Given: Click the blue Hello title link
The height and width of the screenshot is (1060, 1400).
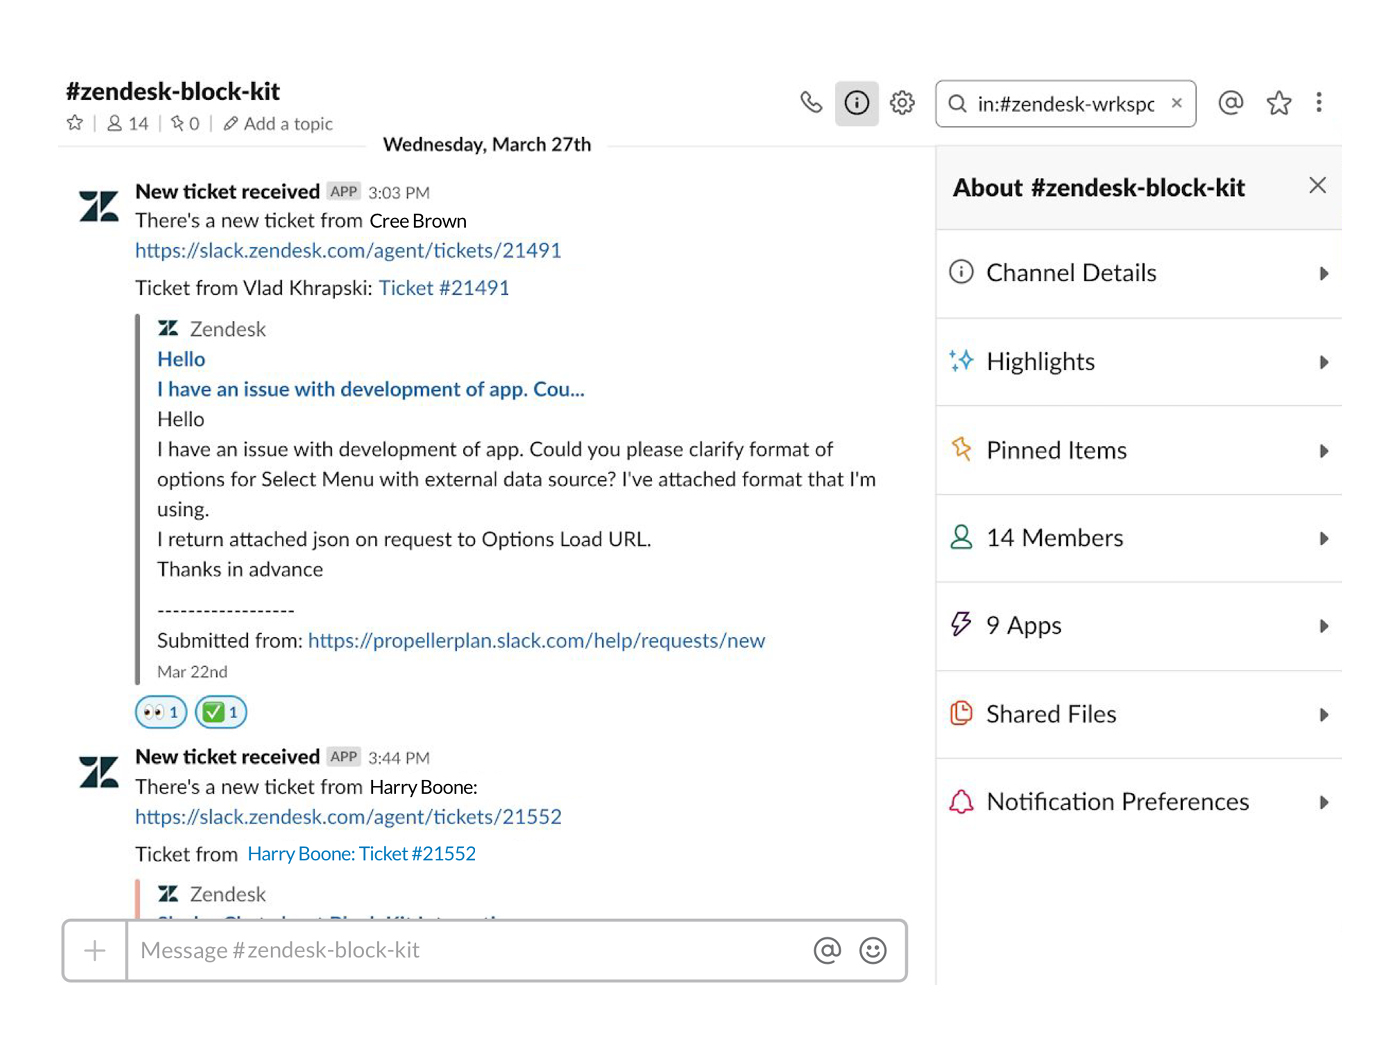Looking at the screenshot, I should pyautogui.click(x=181, y=359).
